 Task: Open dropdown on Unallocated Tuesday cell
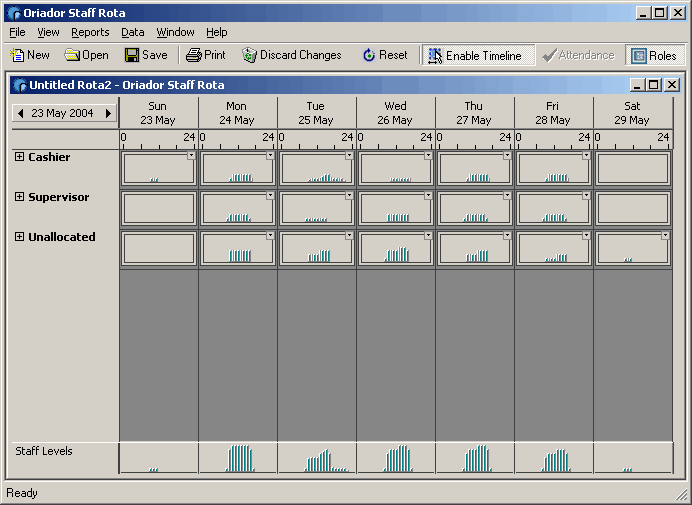click(x=349, y=236)
